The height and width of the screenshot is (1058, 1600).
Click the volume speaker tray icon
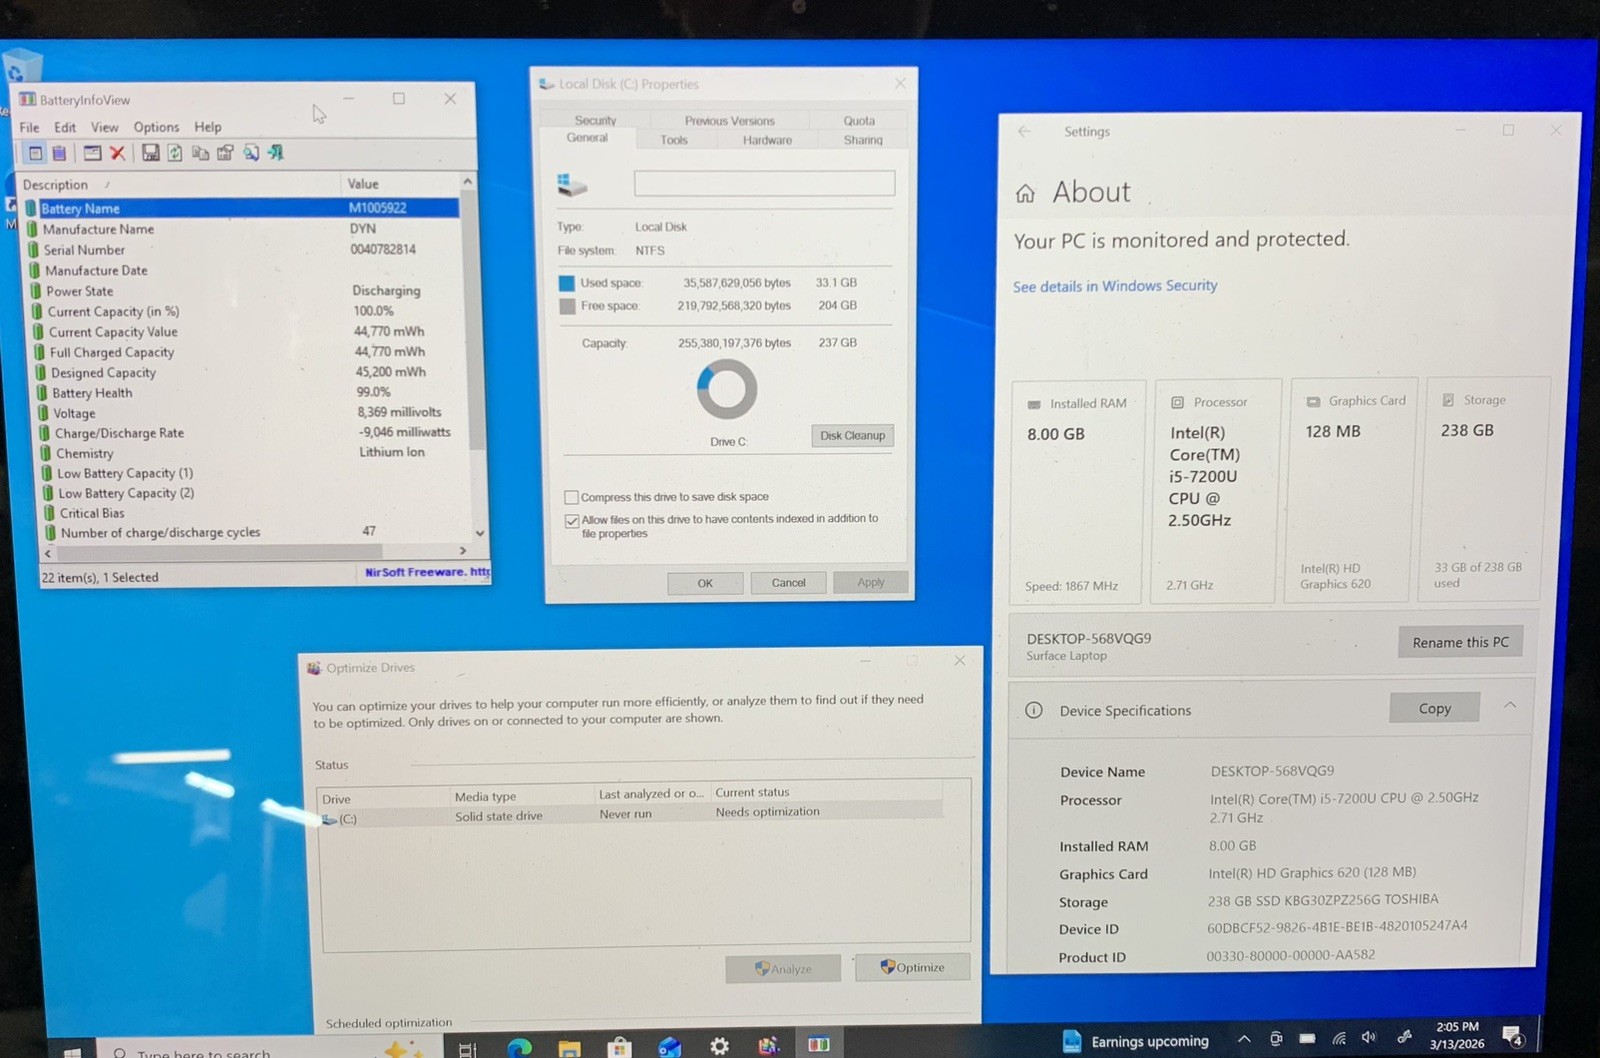[x=1369, y=1038]
